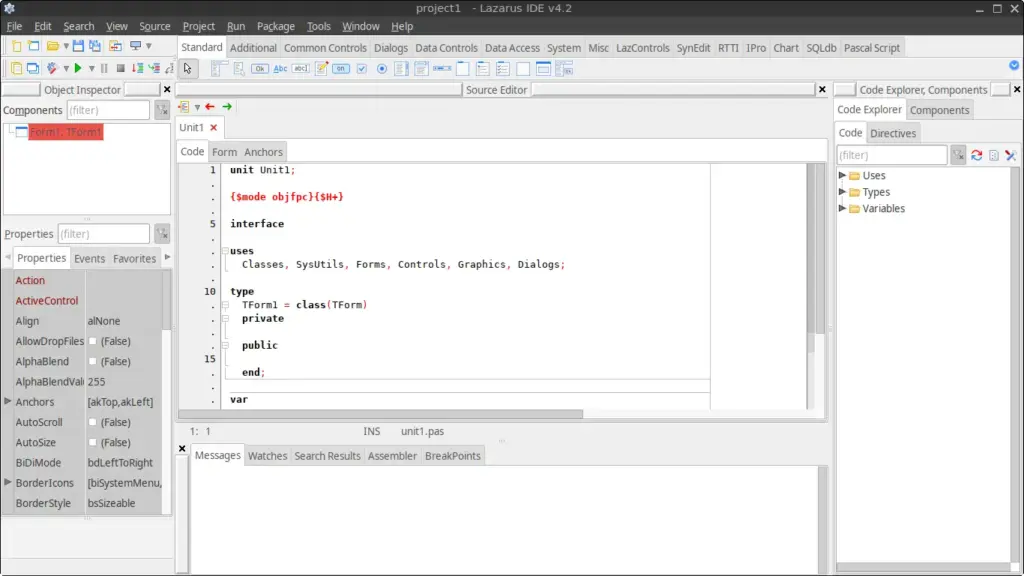Open the Components tab in right panel
Image resolution: width=1024 pixels, height=576 pixels.
pyautogui.click(x=939, y=110)
